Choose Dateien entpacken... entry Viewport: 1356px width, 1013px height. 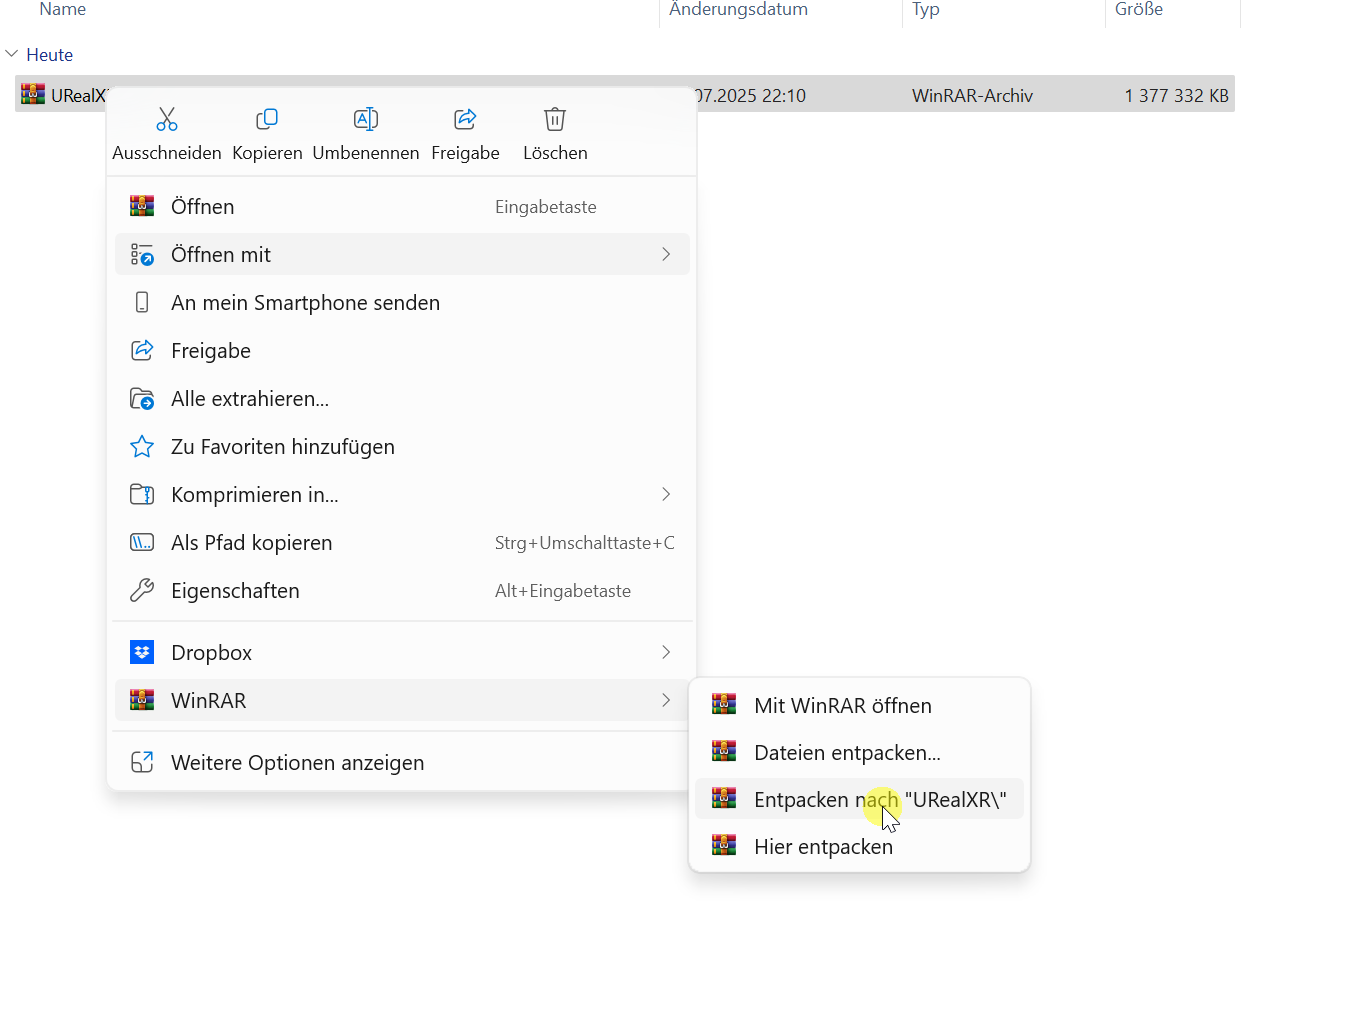(x=846, y=753)
